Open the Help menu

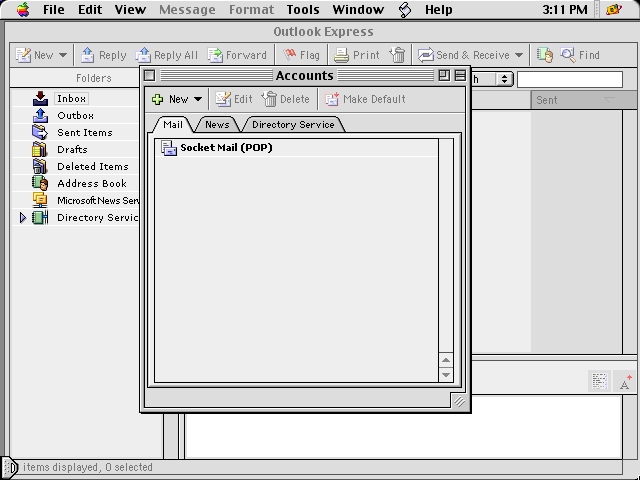(x=438, y=9)
